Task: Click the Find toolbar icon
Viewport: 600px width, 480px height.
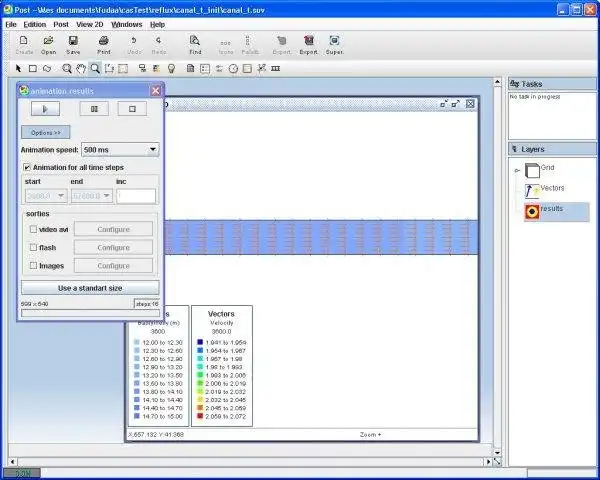Action: coord(195,41)
